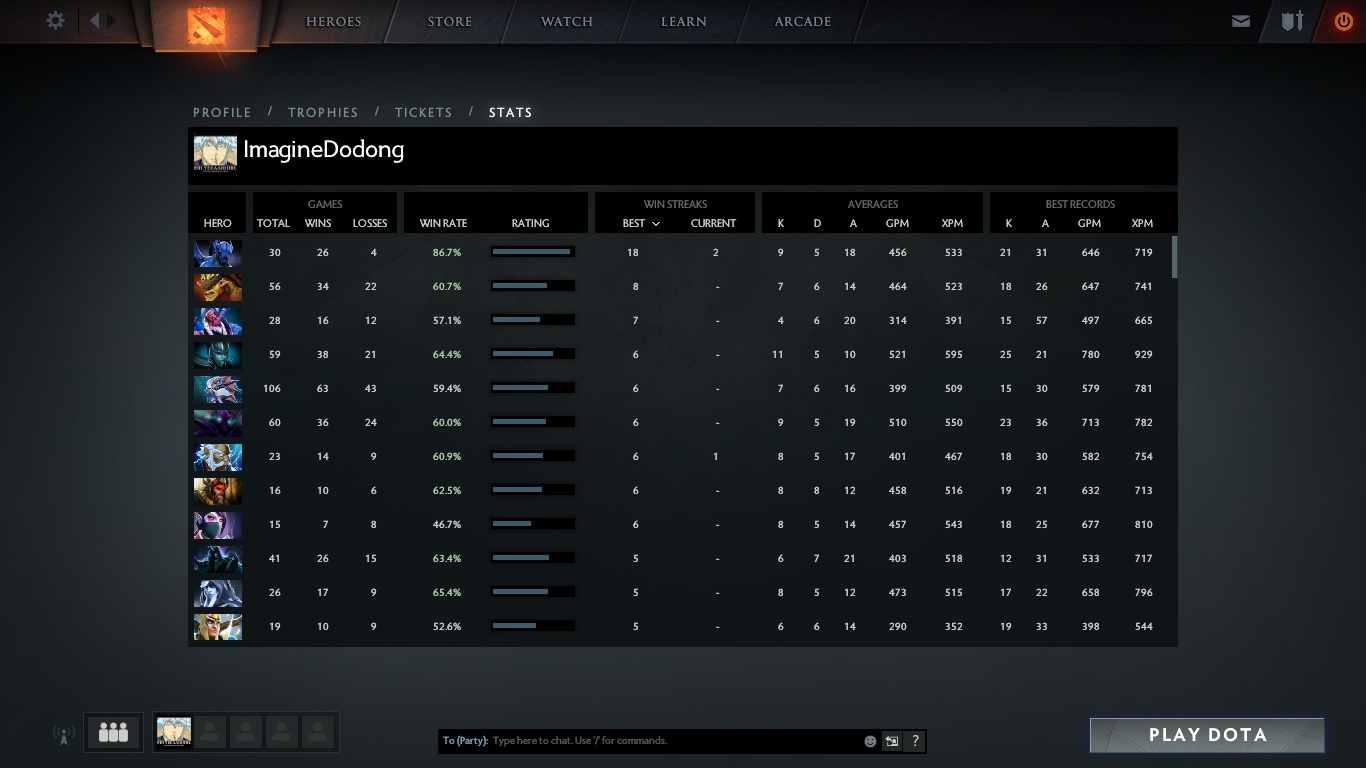Open the WATCH menu
The height and width of the screenshot is (768, 1366).
click(x=567, y=21)
